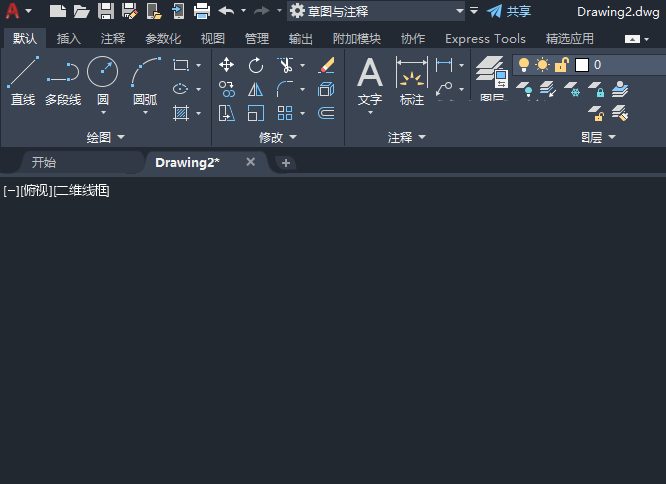Select the Fillet tool
The image size is (666, 484).
285,89
